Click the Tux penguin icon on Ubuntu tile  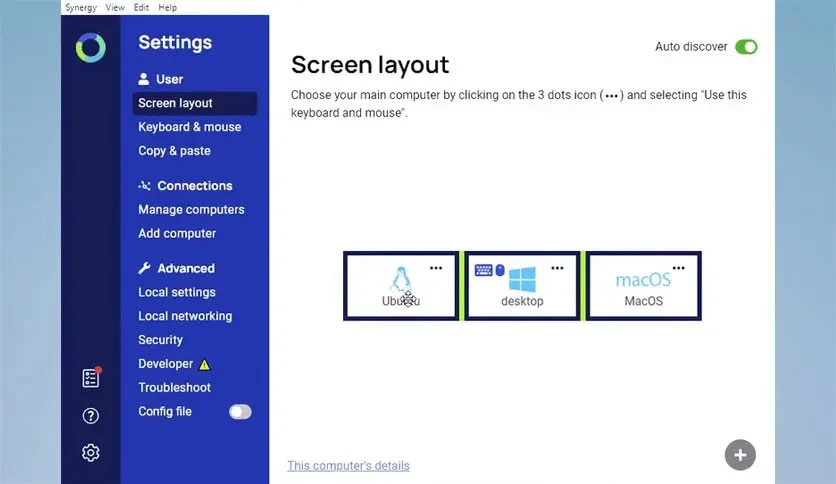coord(401,279)
